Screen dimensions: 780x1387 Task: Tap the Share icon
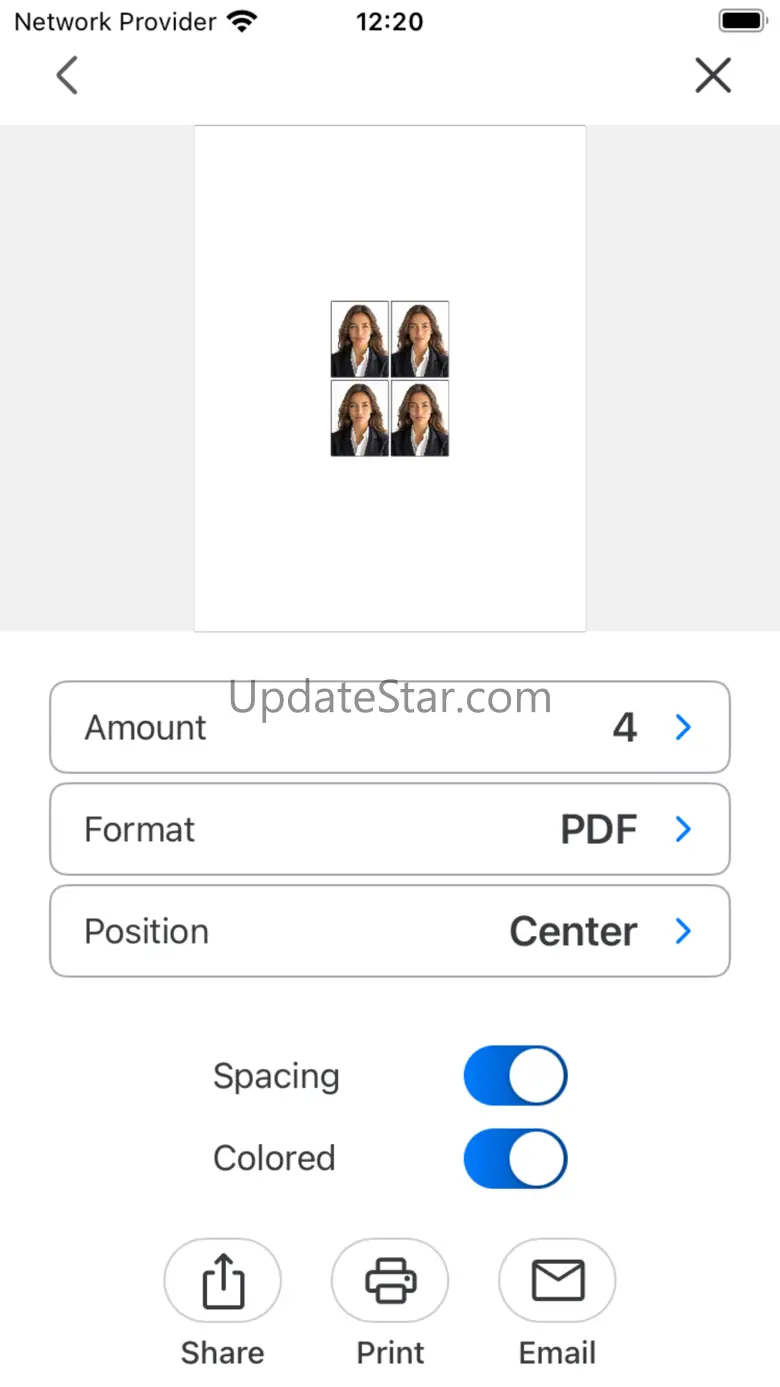[x=222, y=1280]
